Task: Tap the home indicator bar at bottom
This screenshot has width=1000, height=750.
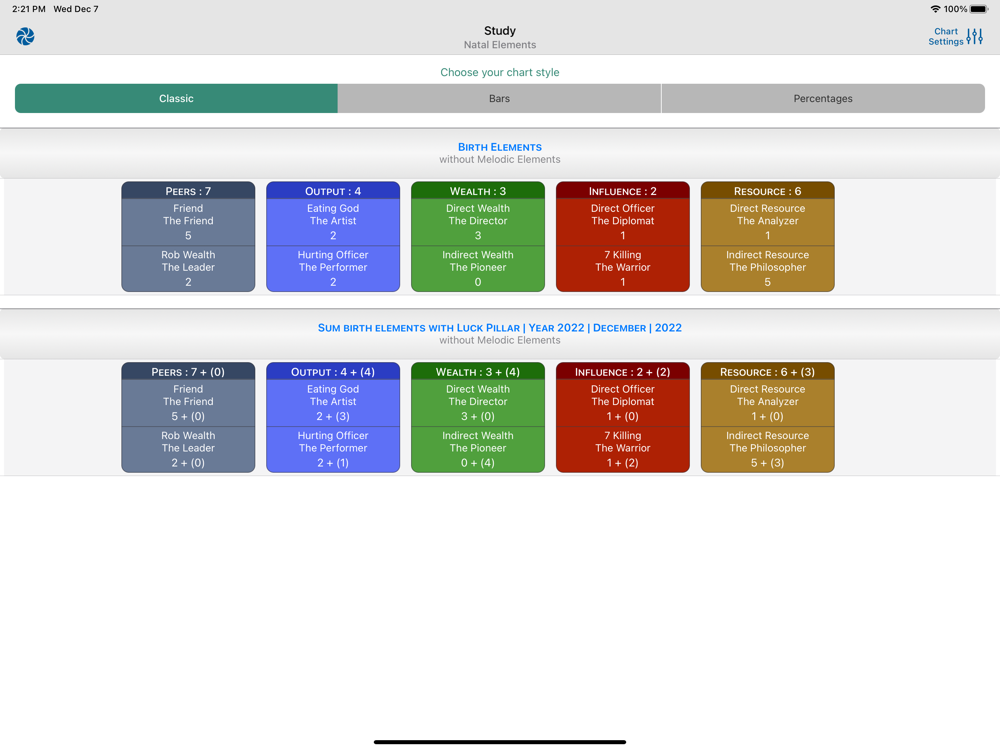Action: (500, 742)
